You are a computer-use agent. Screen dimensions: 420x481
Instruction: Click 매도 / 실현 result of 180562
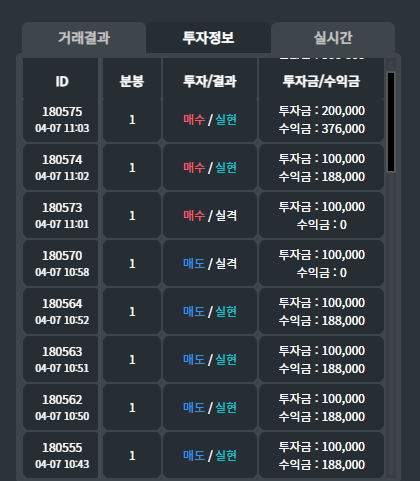pos(210,408)
